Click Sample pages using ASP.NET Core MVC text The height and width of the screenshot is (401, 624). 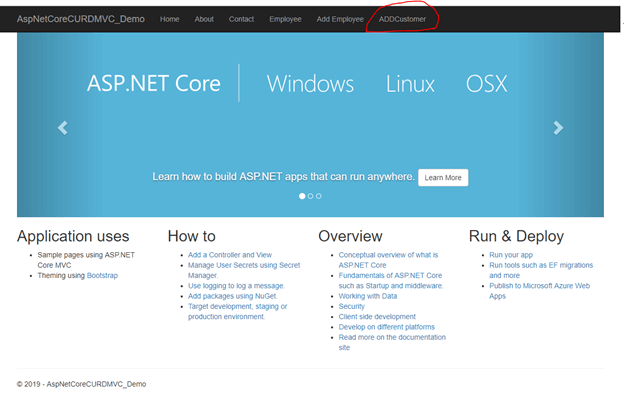[x=86, y=260]
